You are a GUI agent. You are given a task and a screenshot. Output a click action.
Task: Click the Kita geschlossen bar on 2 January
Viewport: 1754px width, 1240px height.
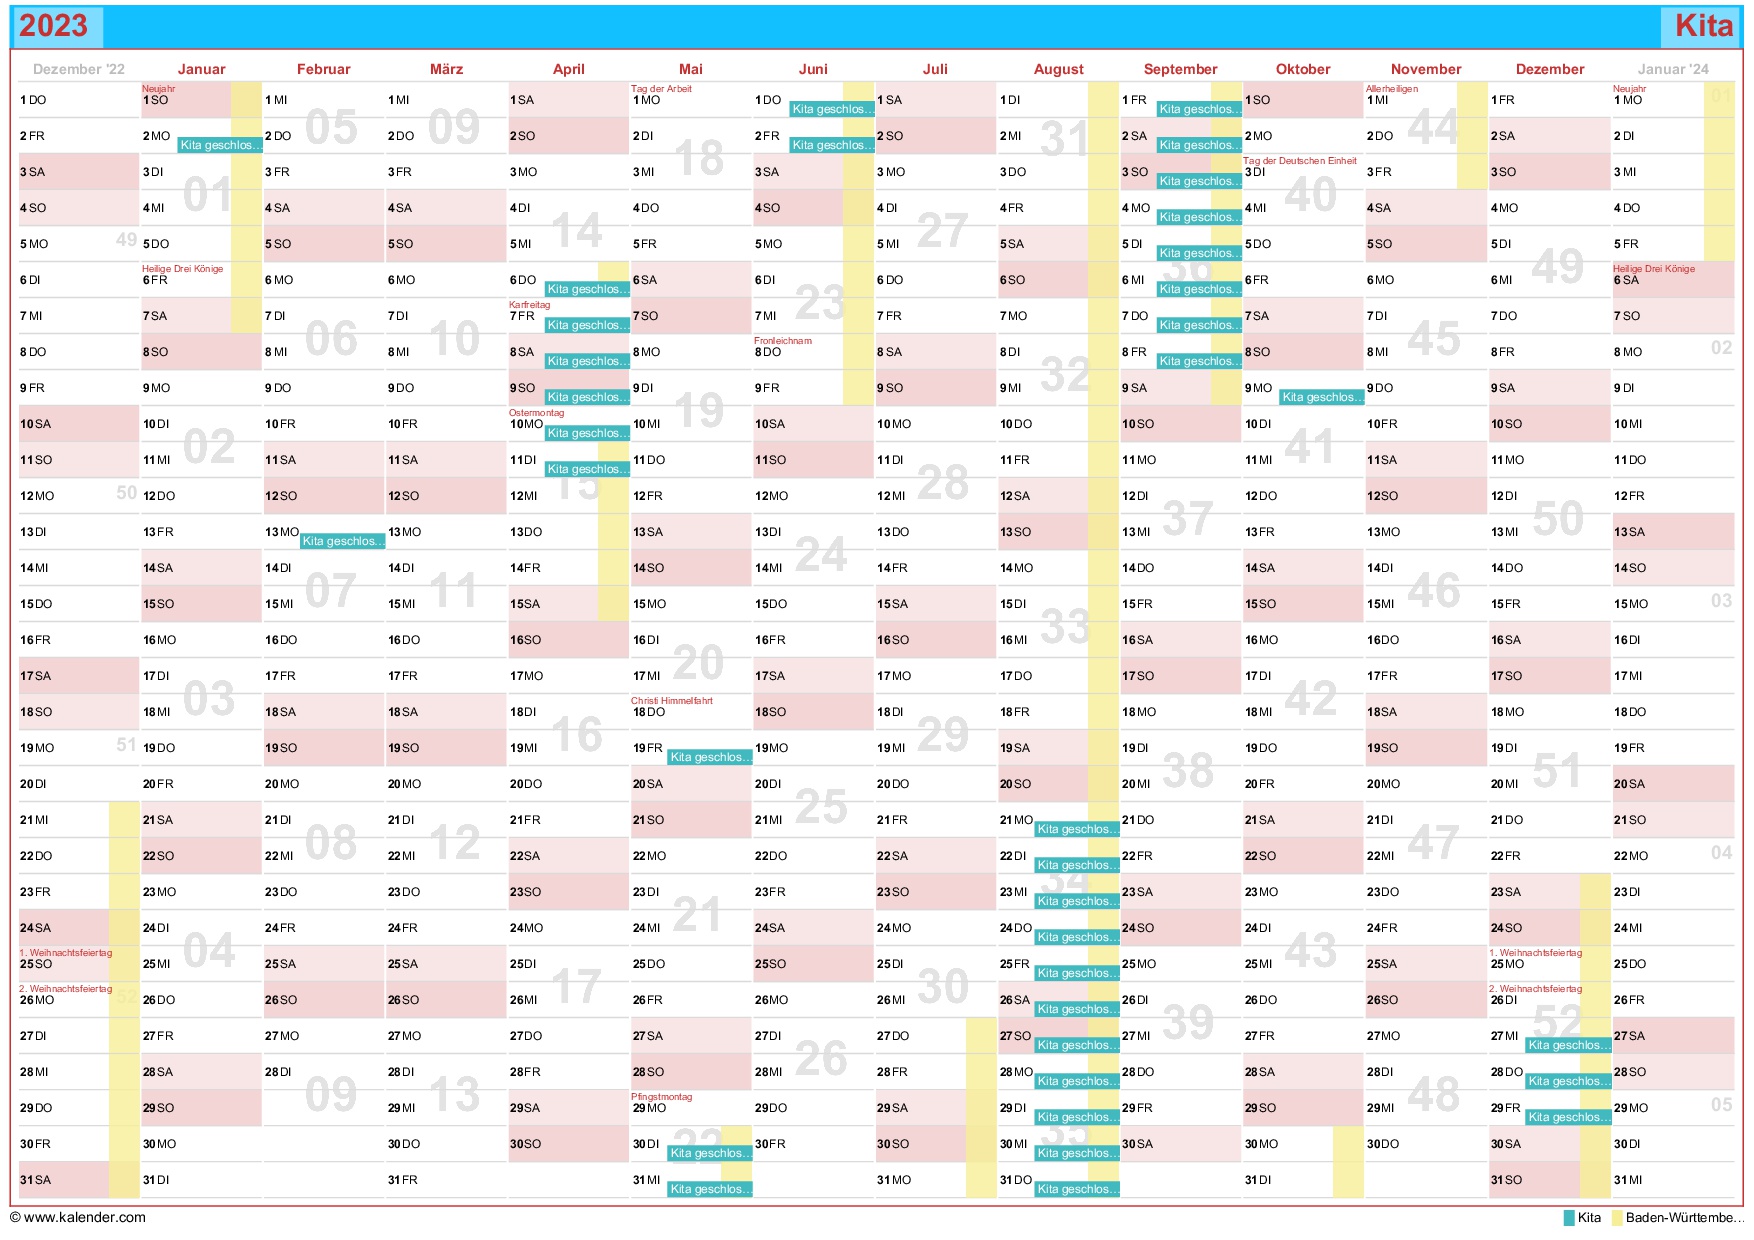click(x=221, y=145)
